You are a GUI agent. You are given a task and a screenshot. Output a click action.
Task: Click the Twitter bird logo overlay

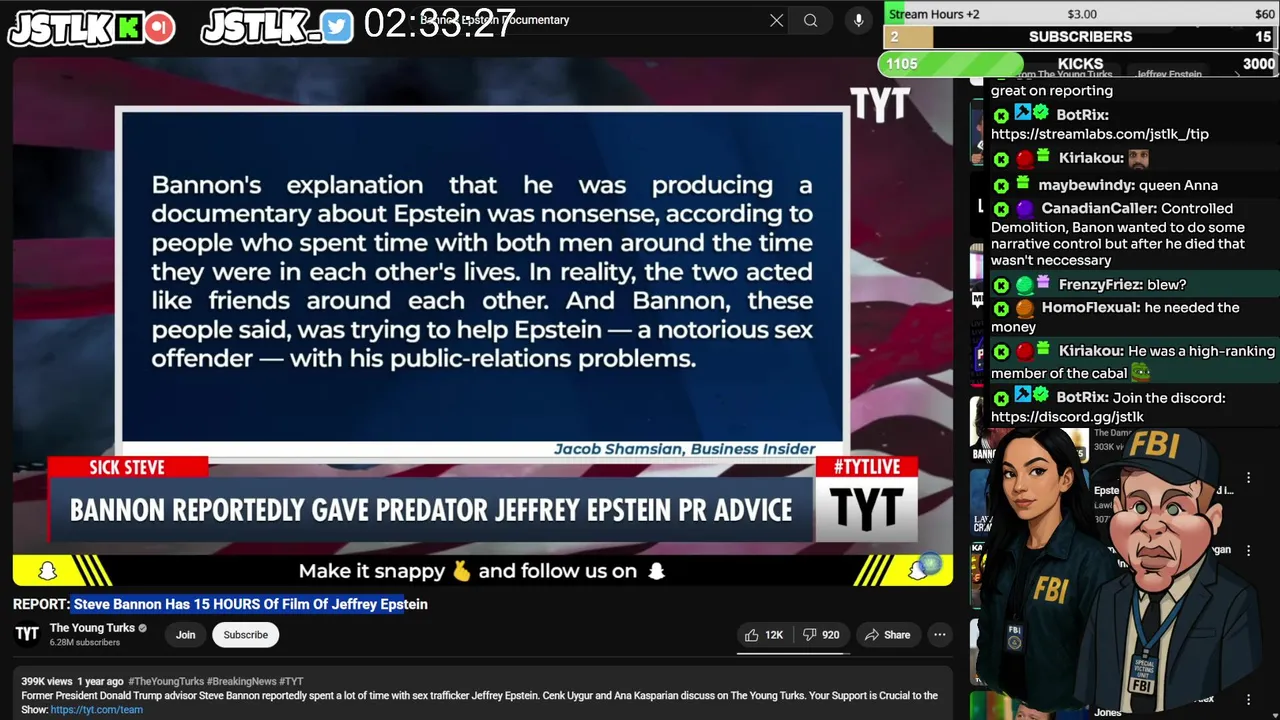[337, 27]
